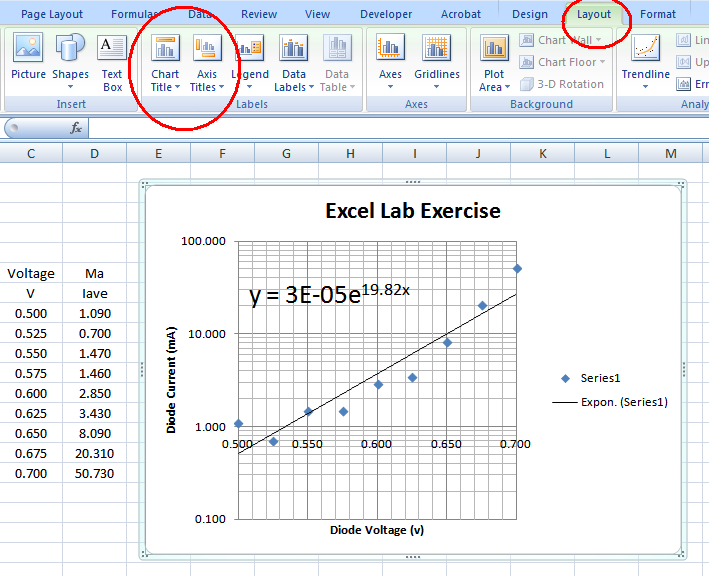
Task: Select the trendline equation label
Action: click(329, 294)
